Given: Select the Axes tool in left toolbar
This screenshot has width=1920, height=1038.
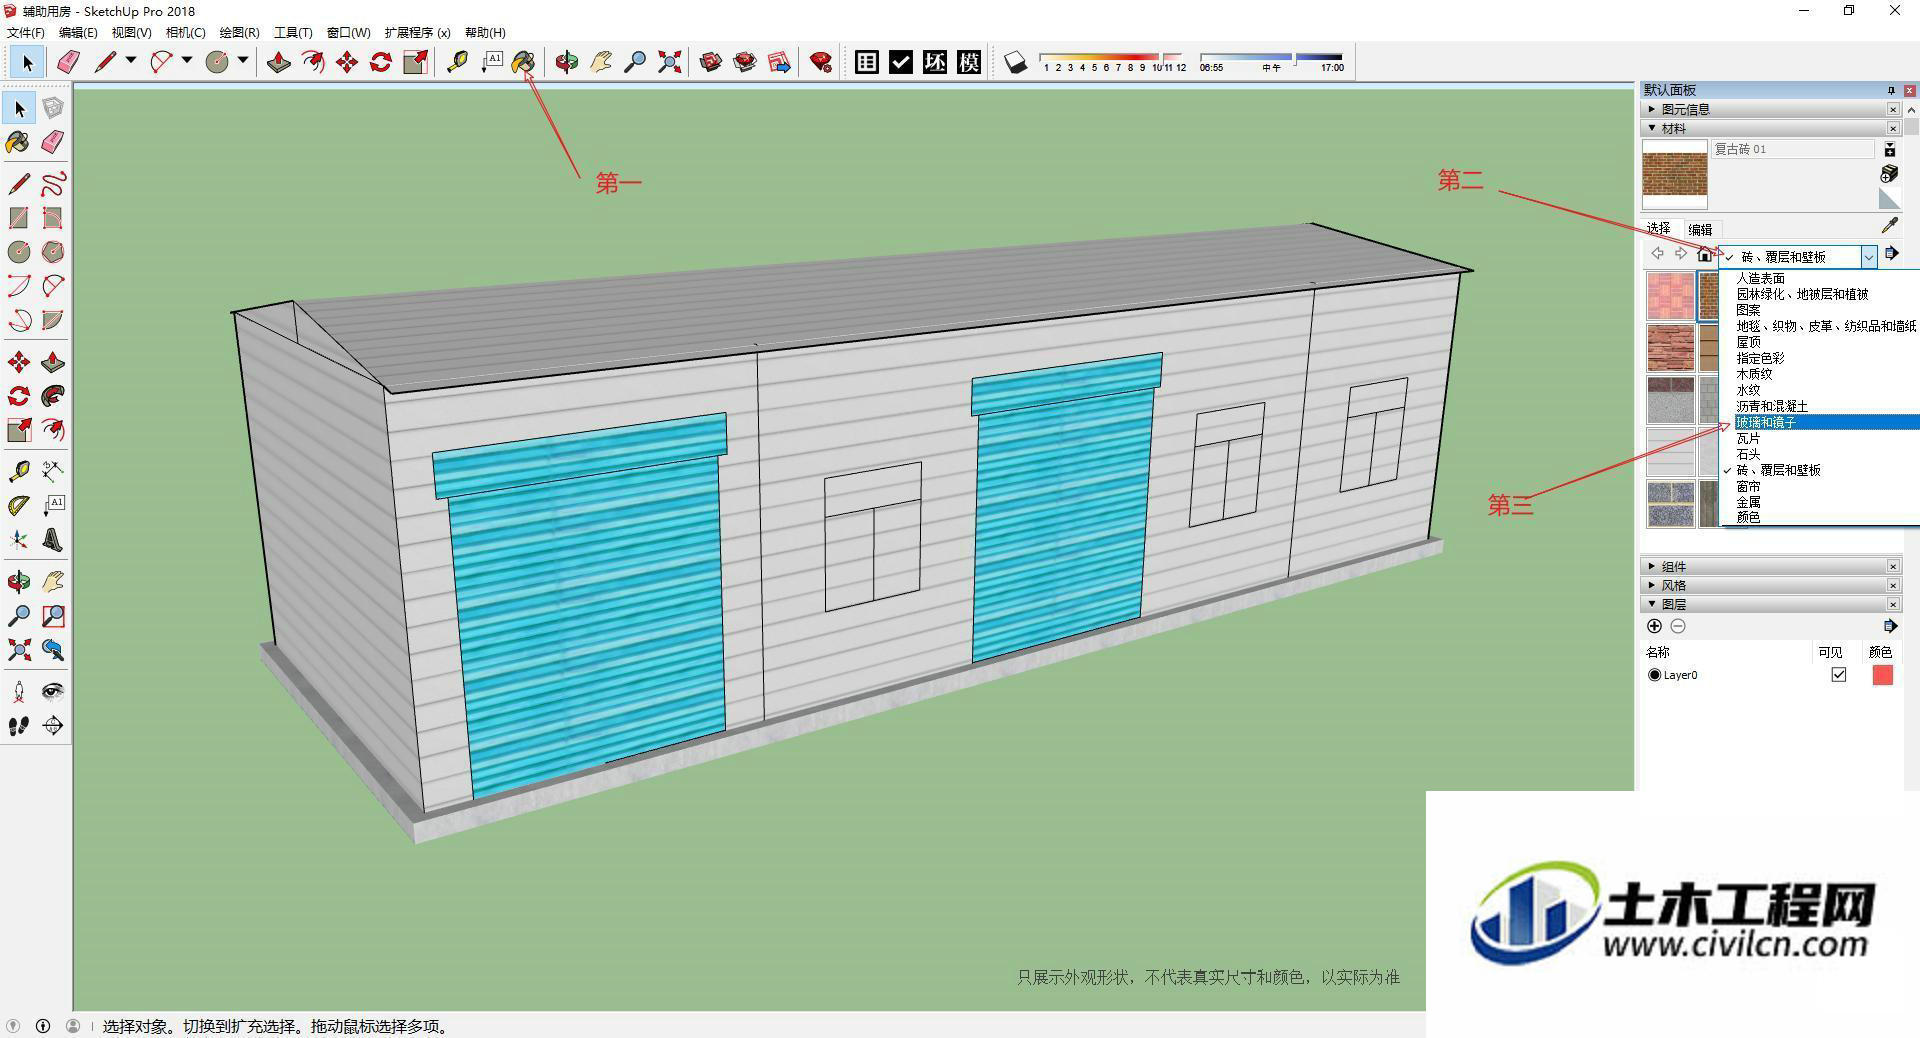Looking at the screenshot, I should click(18, 540).
